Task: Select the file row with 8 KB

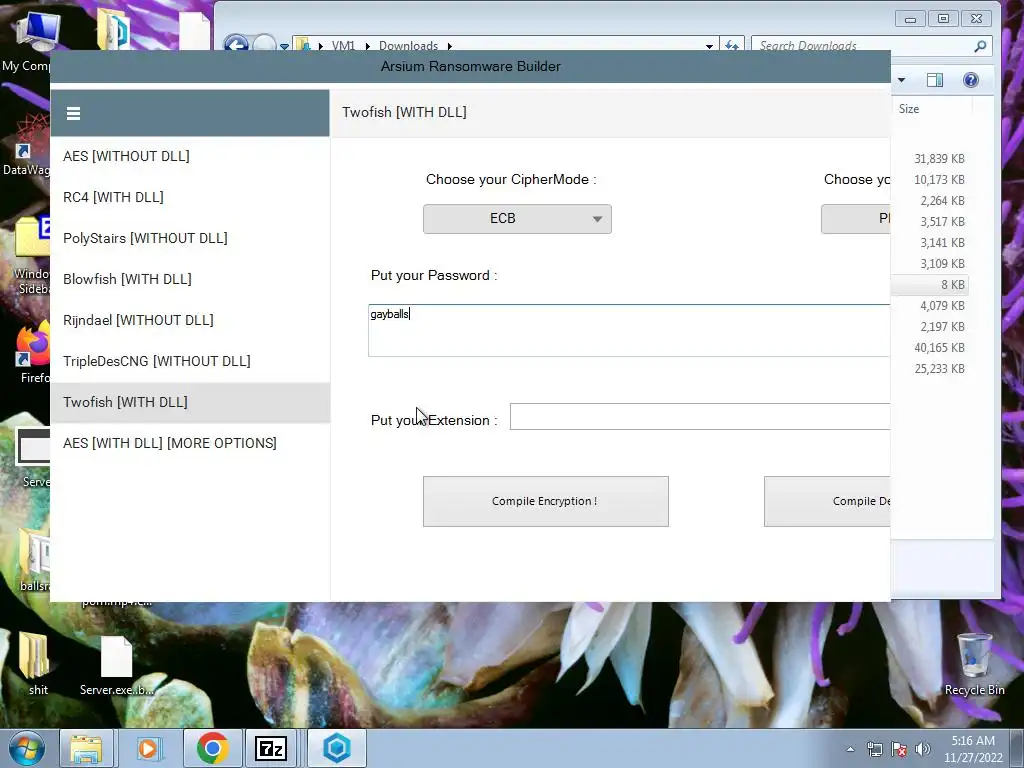Action: [x=929, y=285]
